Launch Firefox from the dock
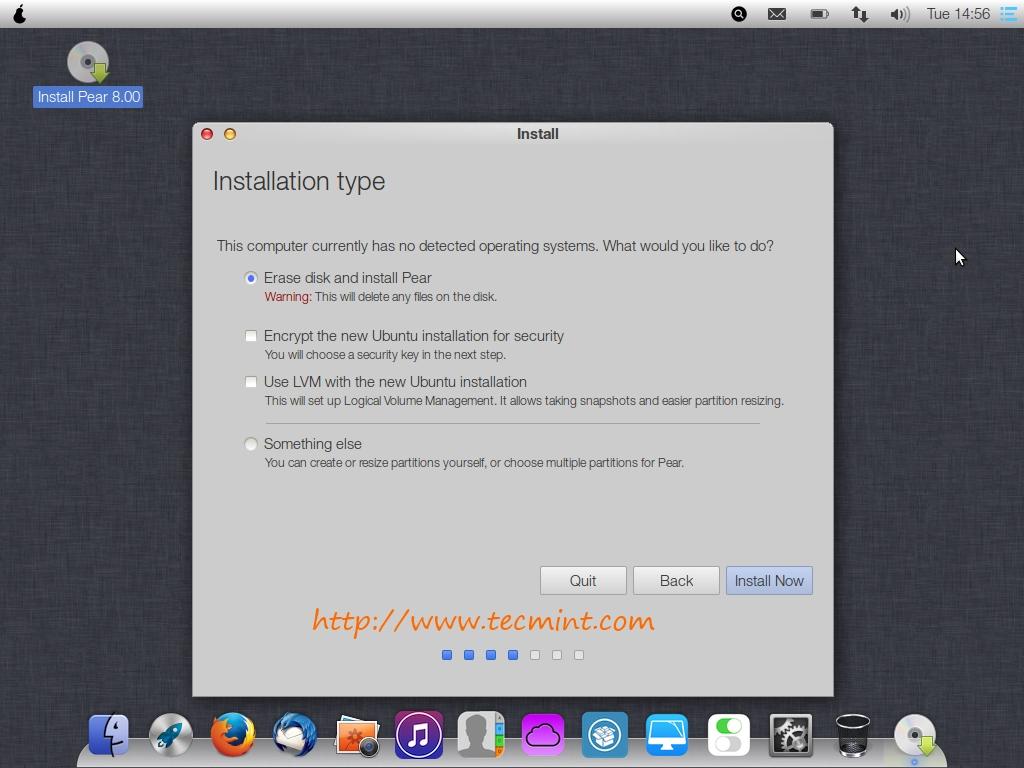 [x=233, y=736]
